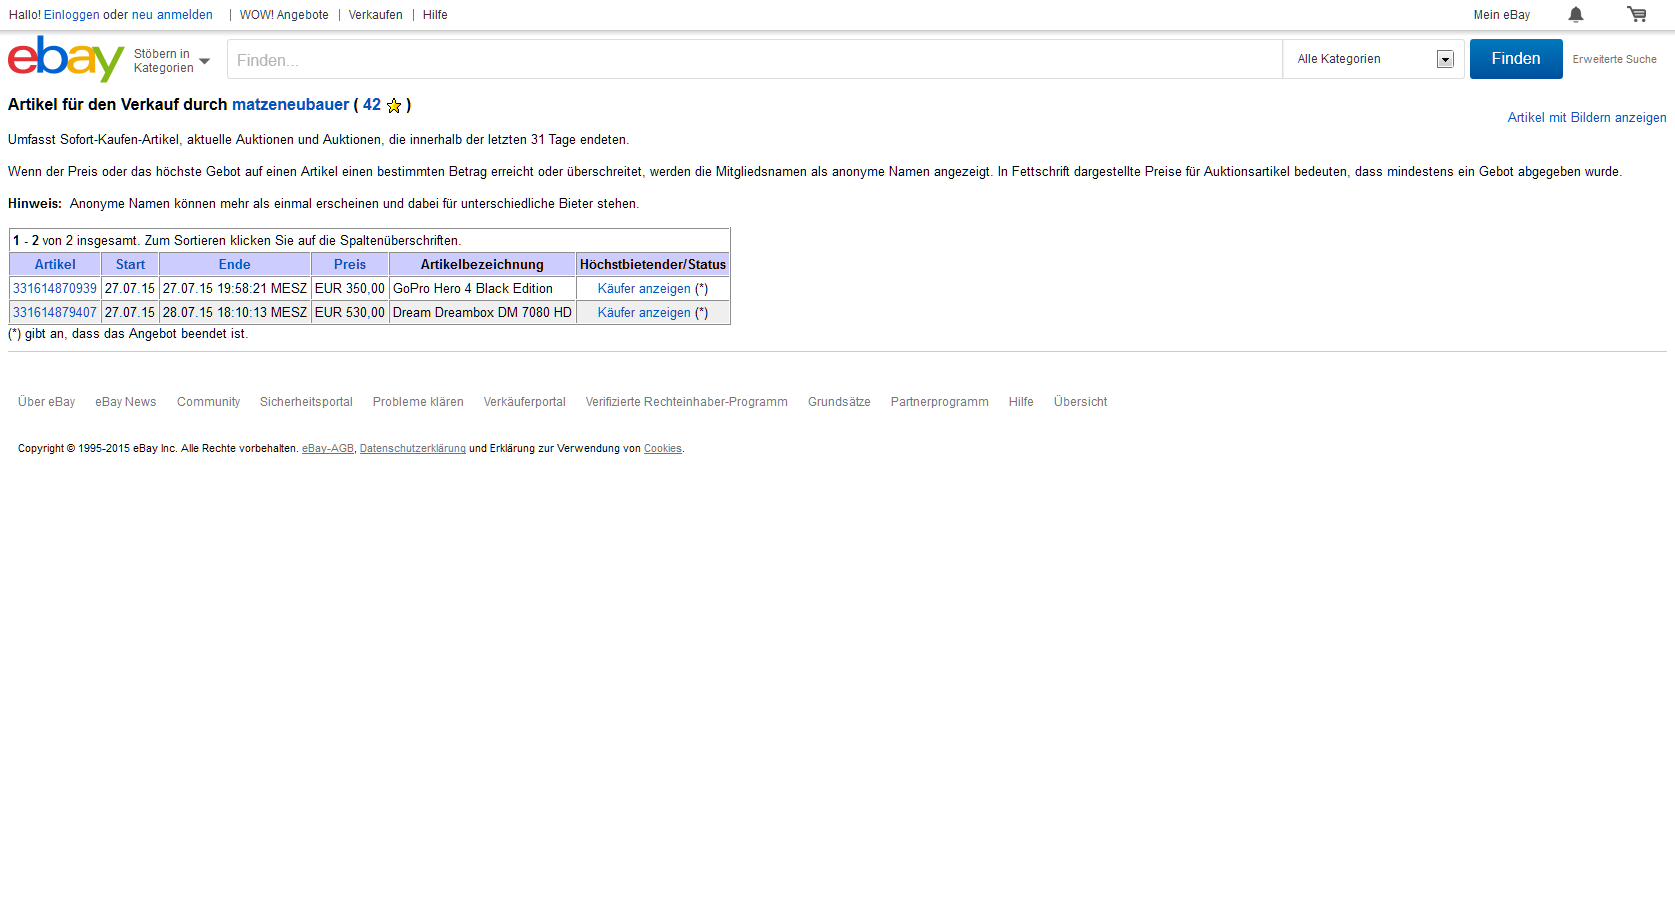Open Sicherheitsportal footer link
Viewport: 1675px width, 904px height.
pyautogui.click(x=306, y=402)
